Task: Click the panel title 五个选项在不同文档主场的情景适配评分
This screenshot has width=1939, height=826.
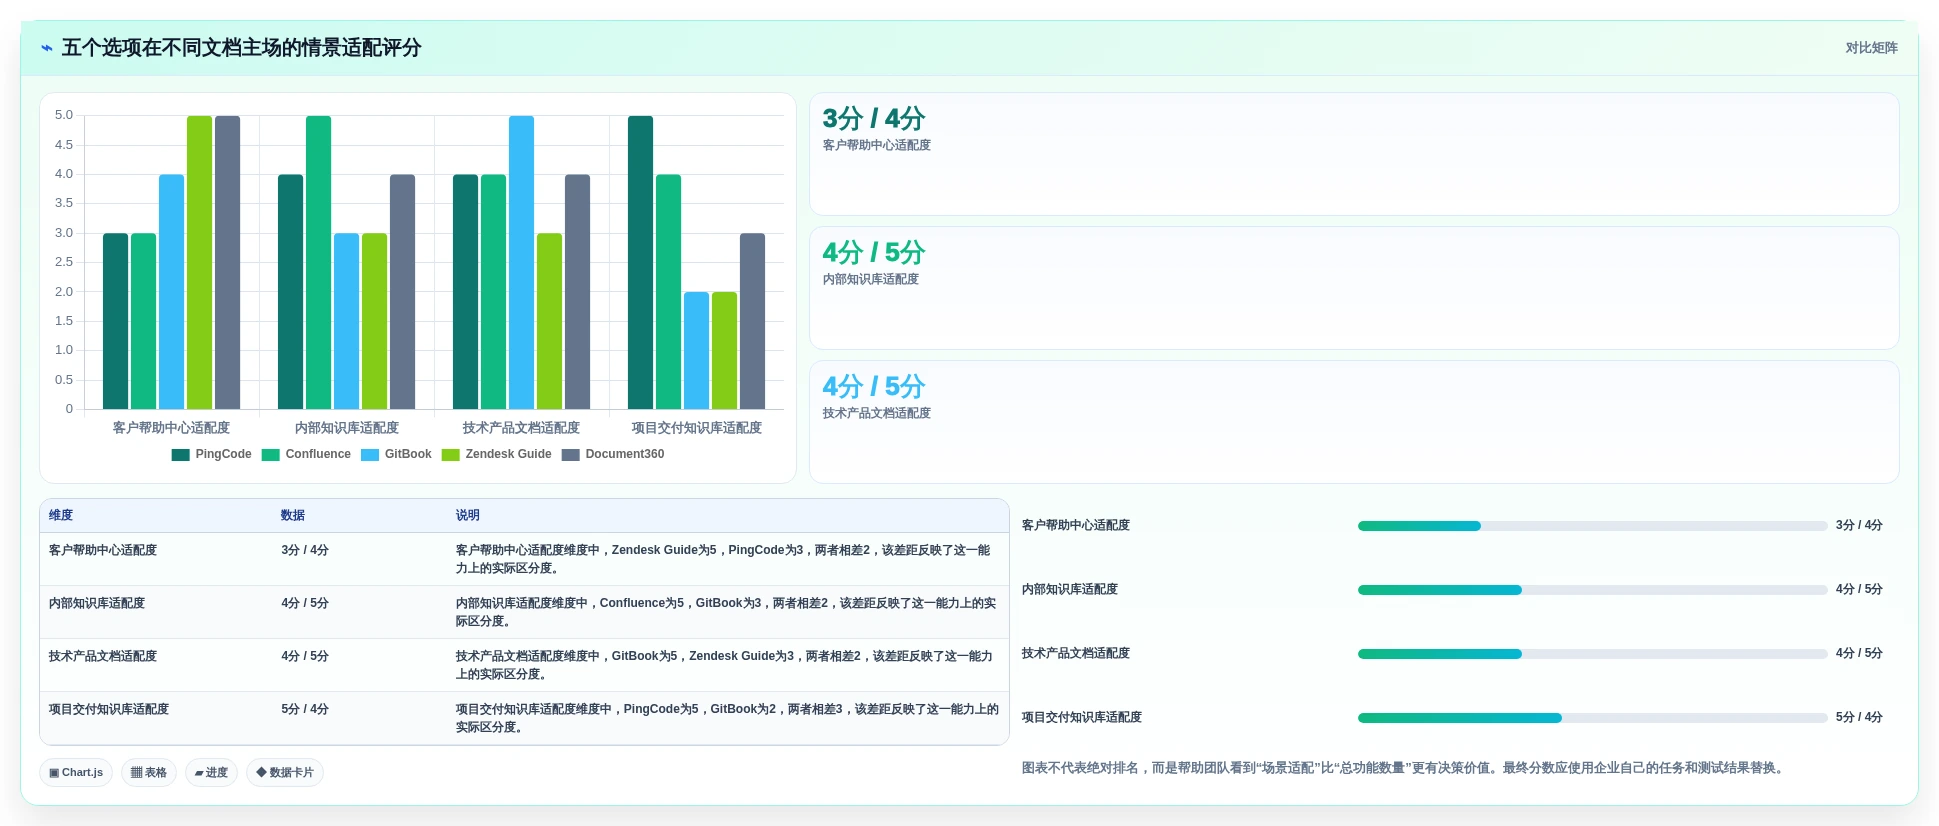Action: [241, 48]
